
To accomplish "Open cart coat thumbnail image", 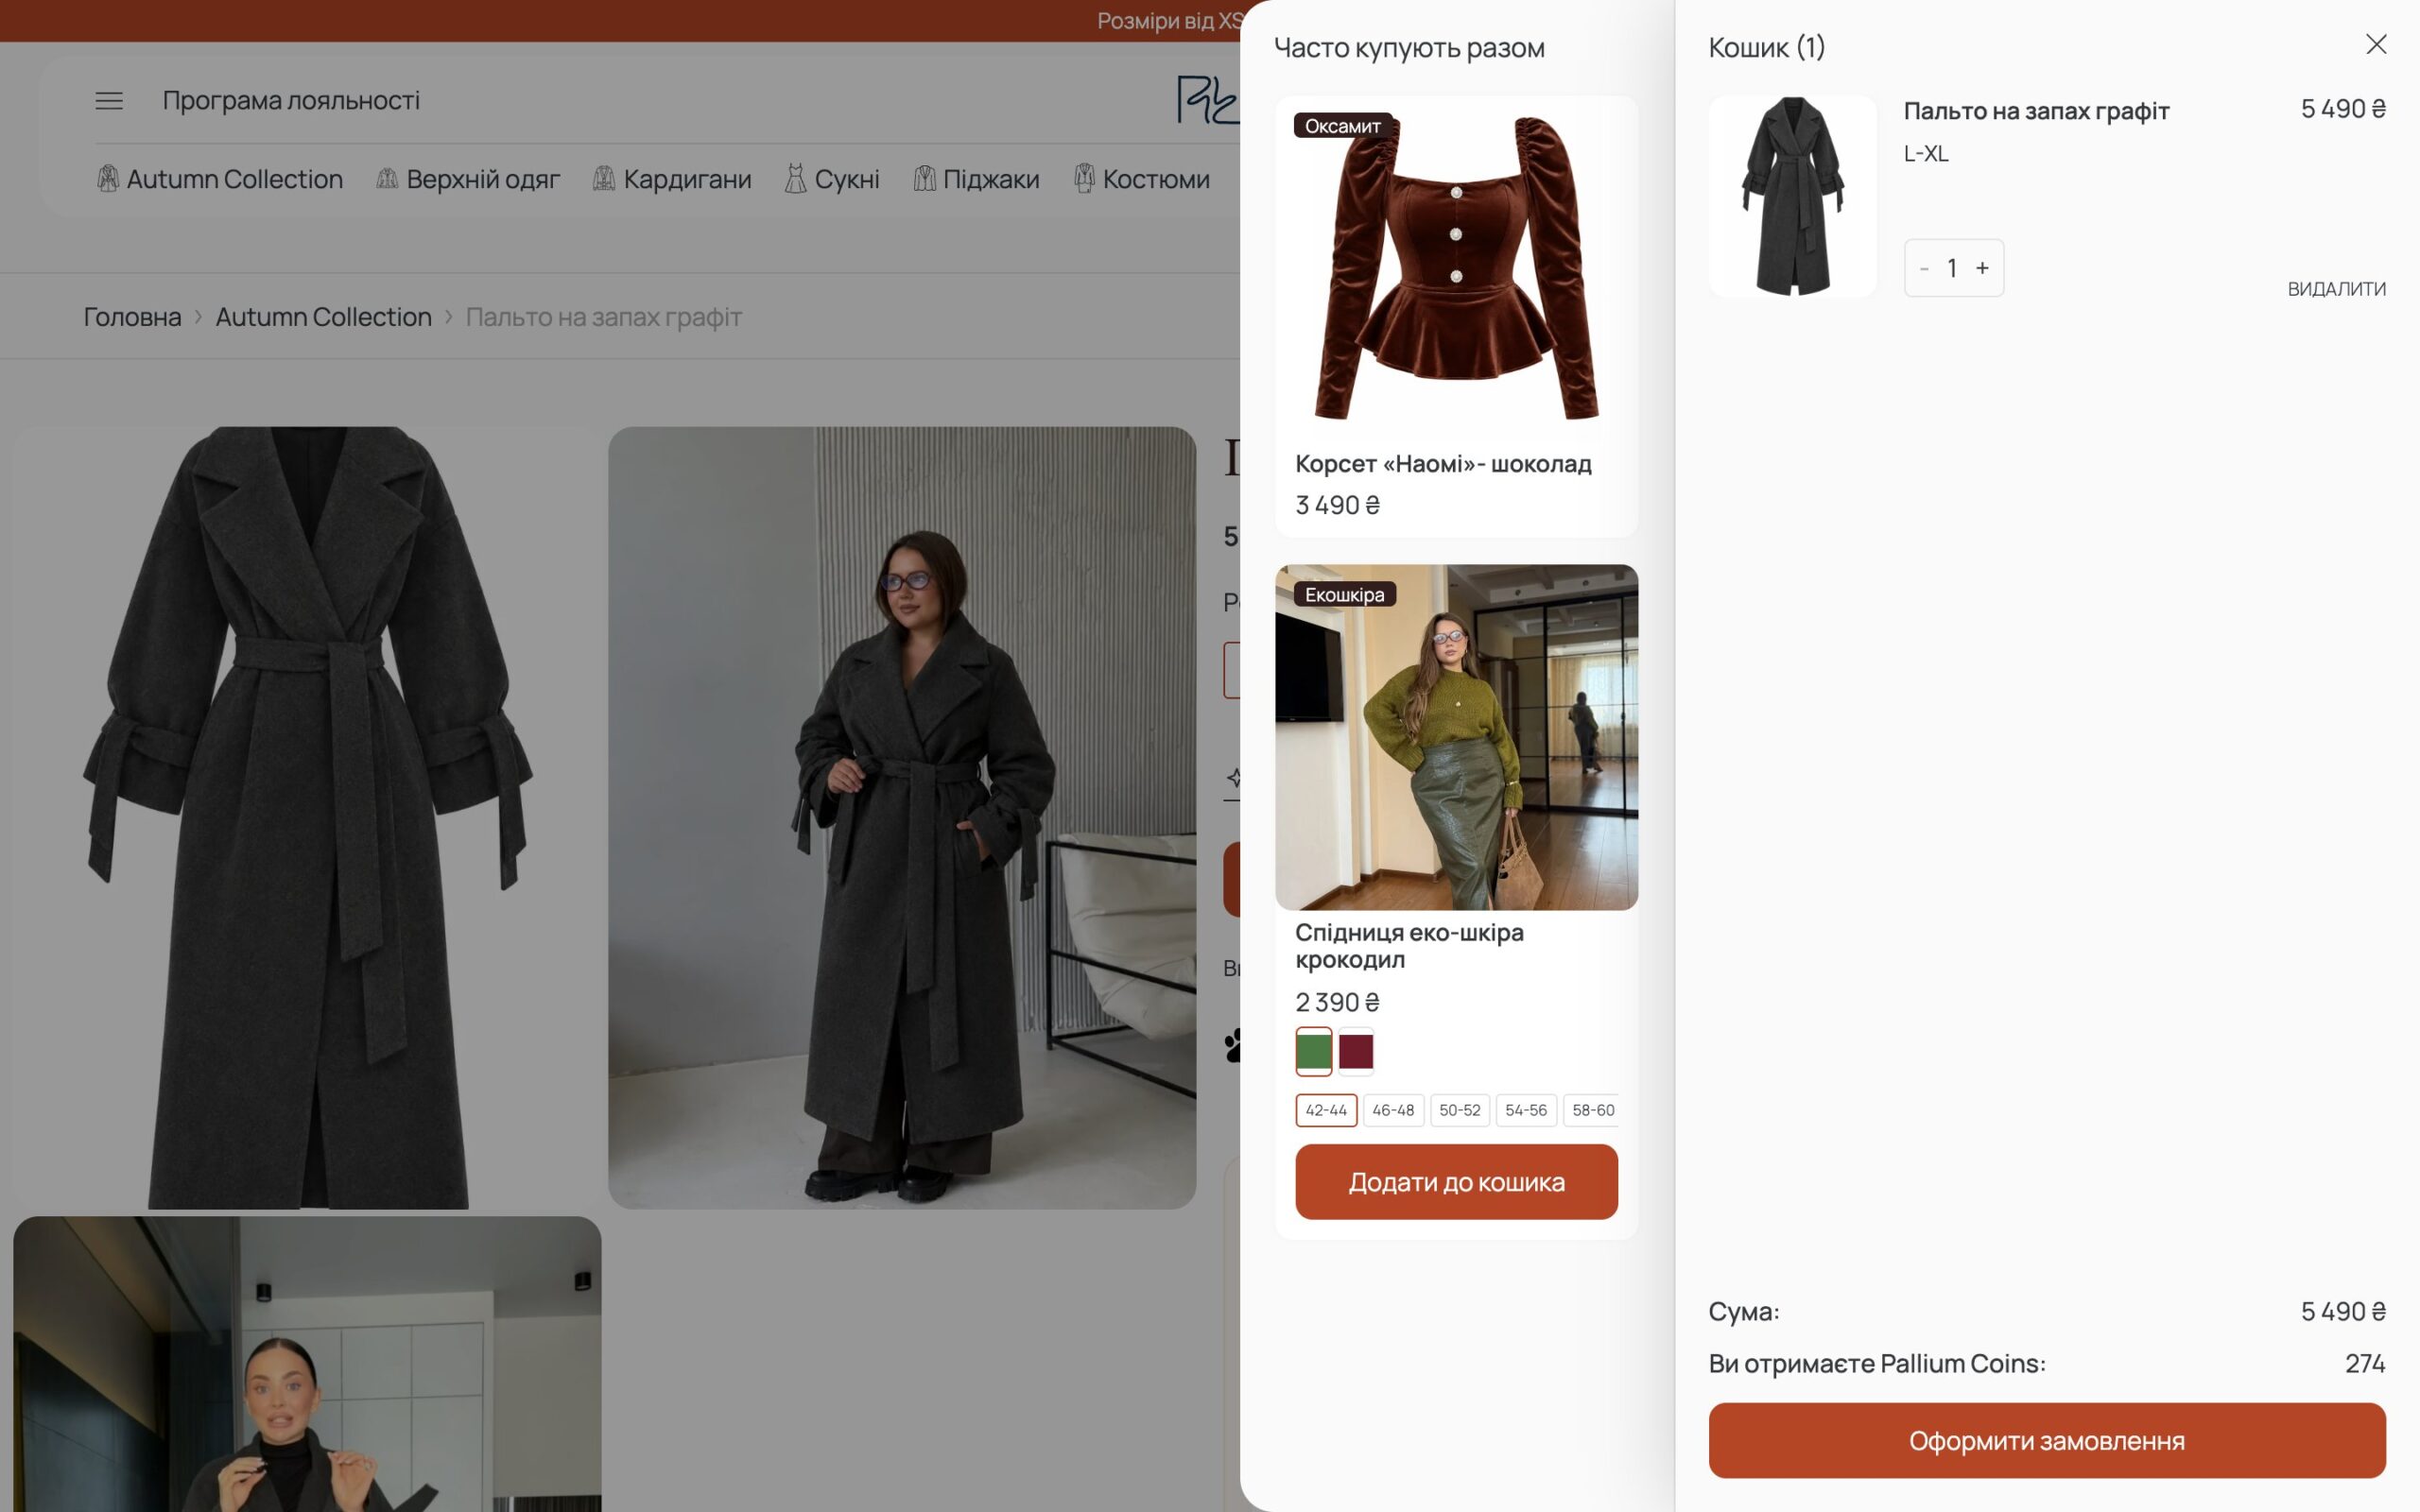I will click(x=1792, y=196).
